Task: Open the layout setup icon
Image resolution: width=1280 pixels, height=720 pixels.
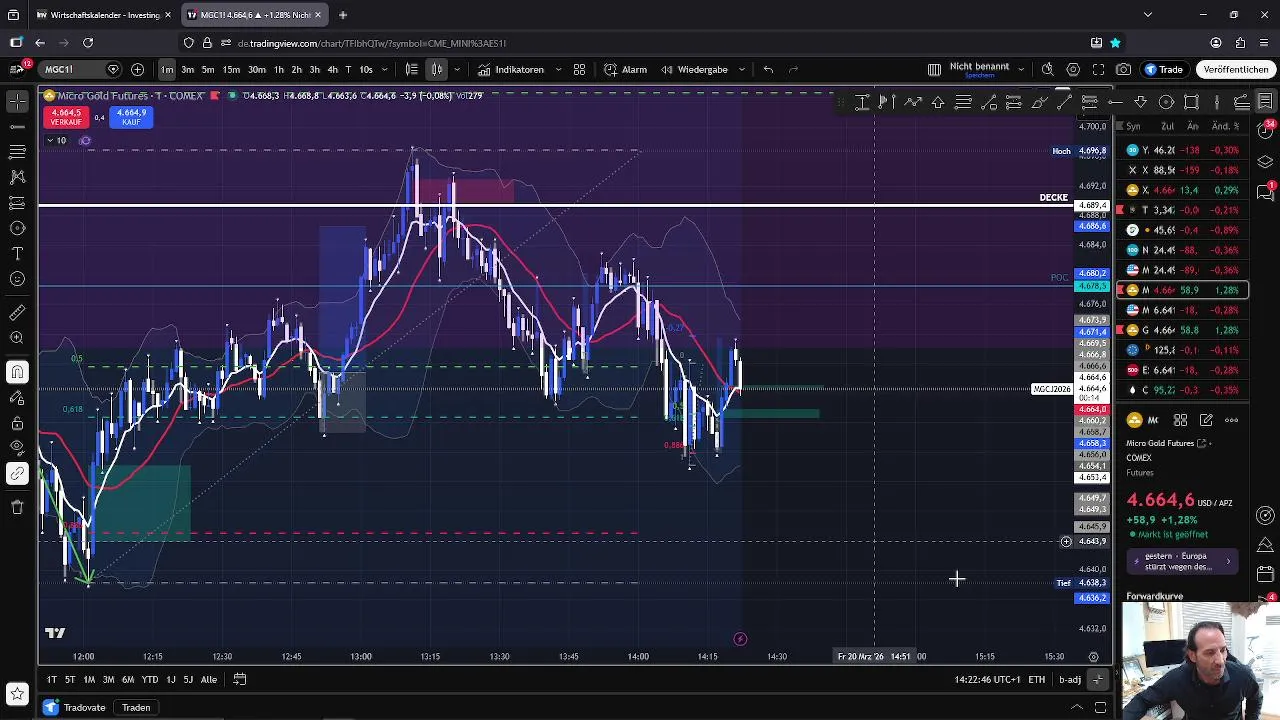Action: [x=934, y=70]
